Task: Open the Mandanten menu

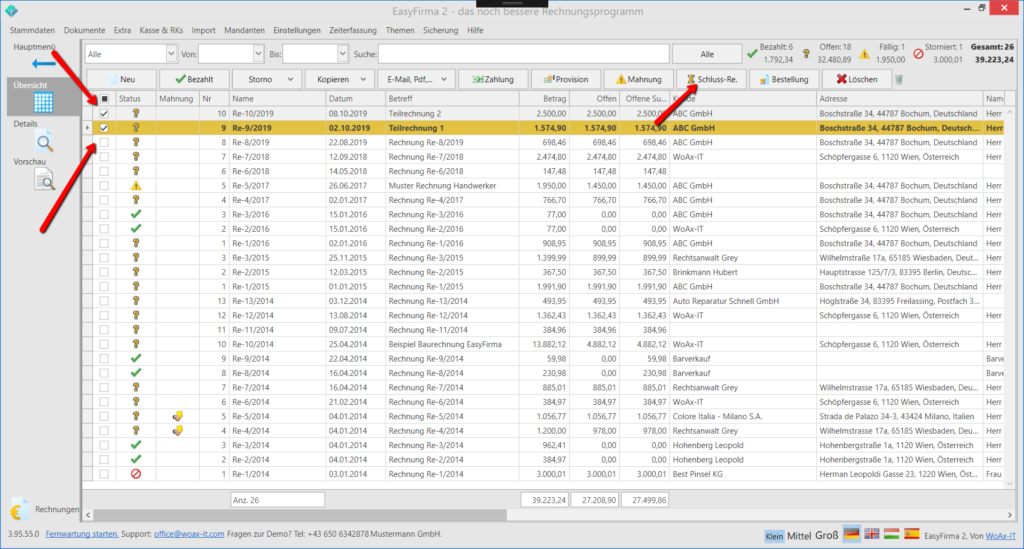Action: (x=244, y=30)
